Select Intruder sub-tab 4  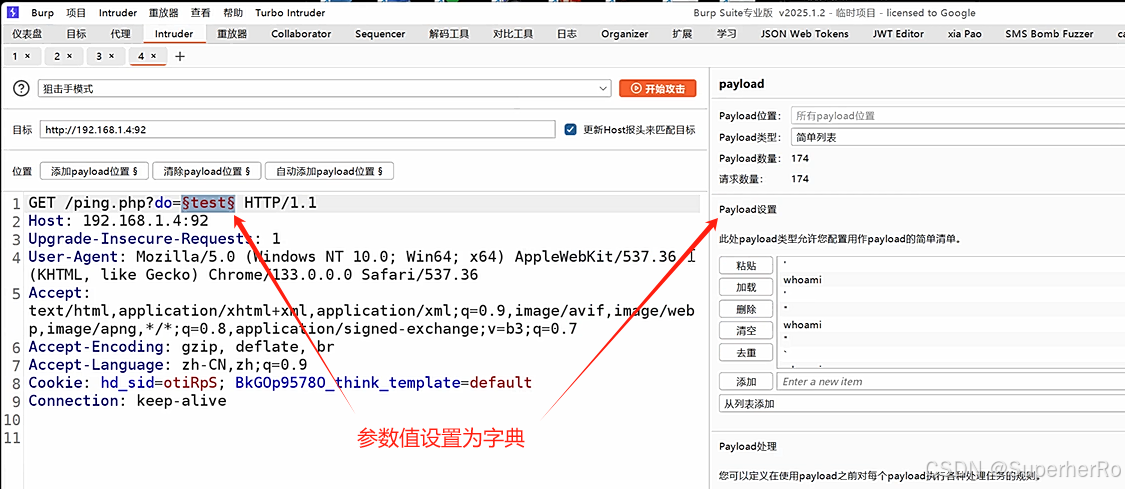pyautogui.click(x=141, y=56)
